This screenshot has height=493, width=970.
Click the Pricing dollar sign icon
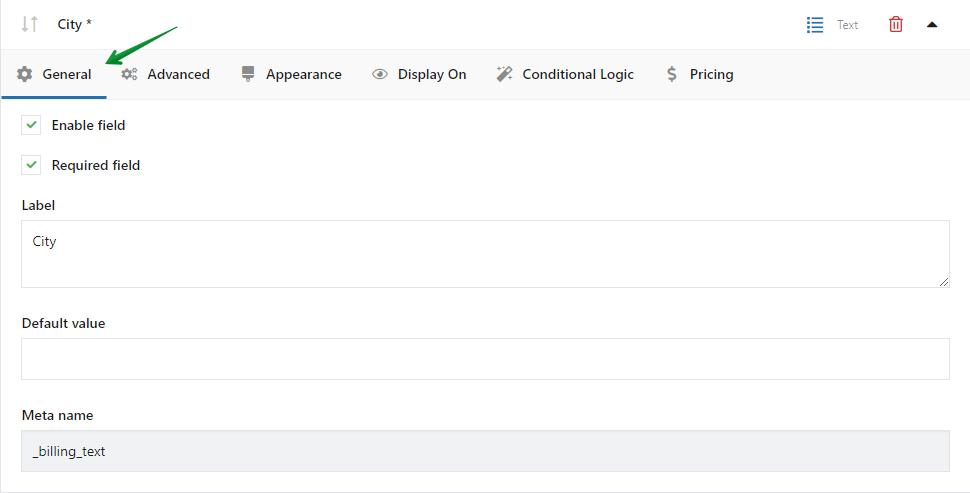pos(672,74)
